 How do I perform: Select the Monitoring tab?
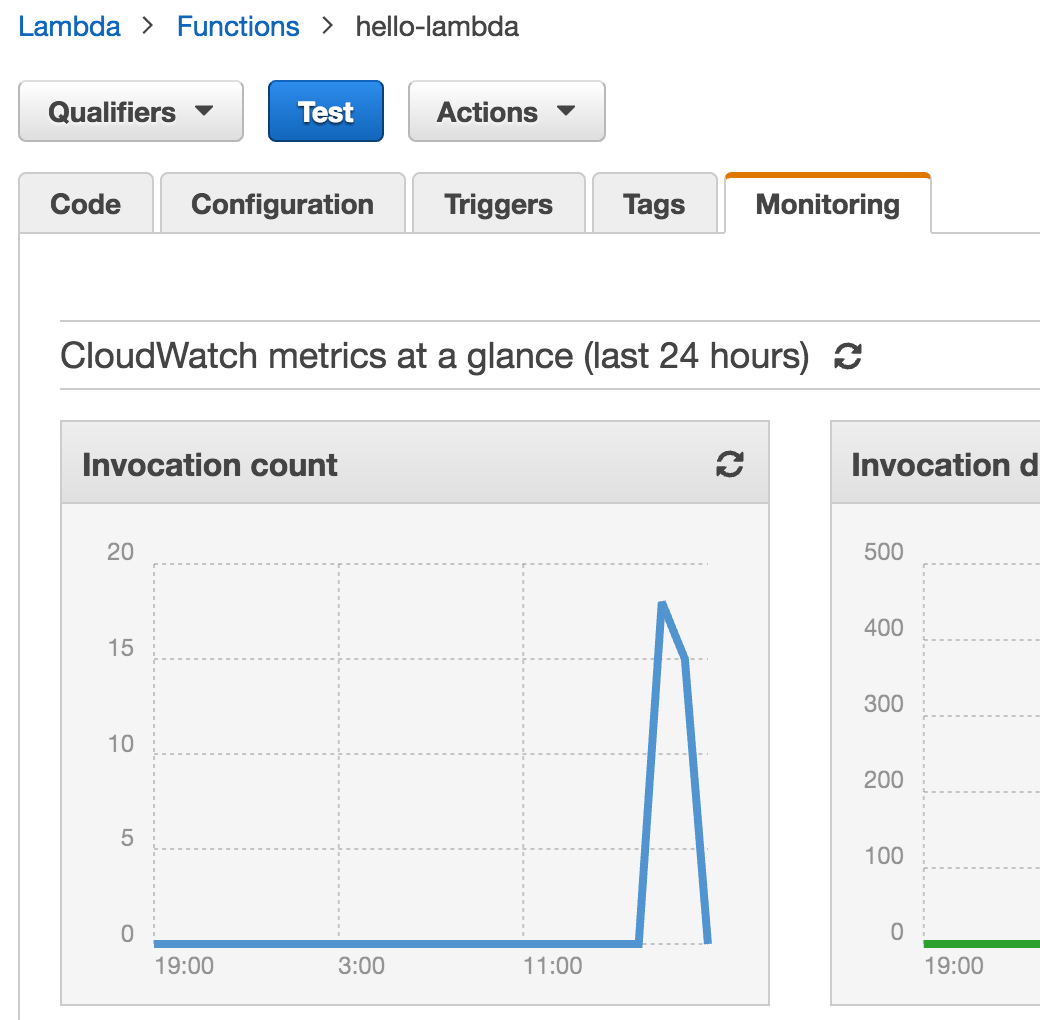tap(827, 203)
